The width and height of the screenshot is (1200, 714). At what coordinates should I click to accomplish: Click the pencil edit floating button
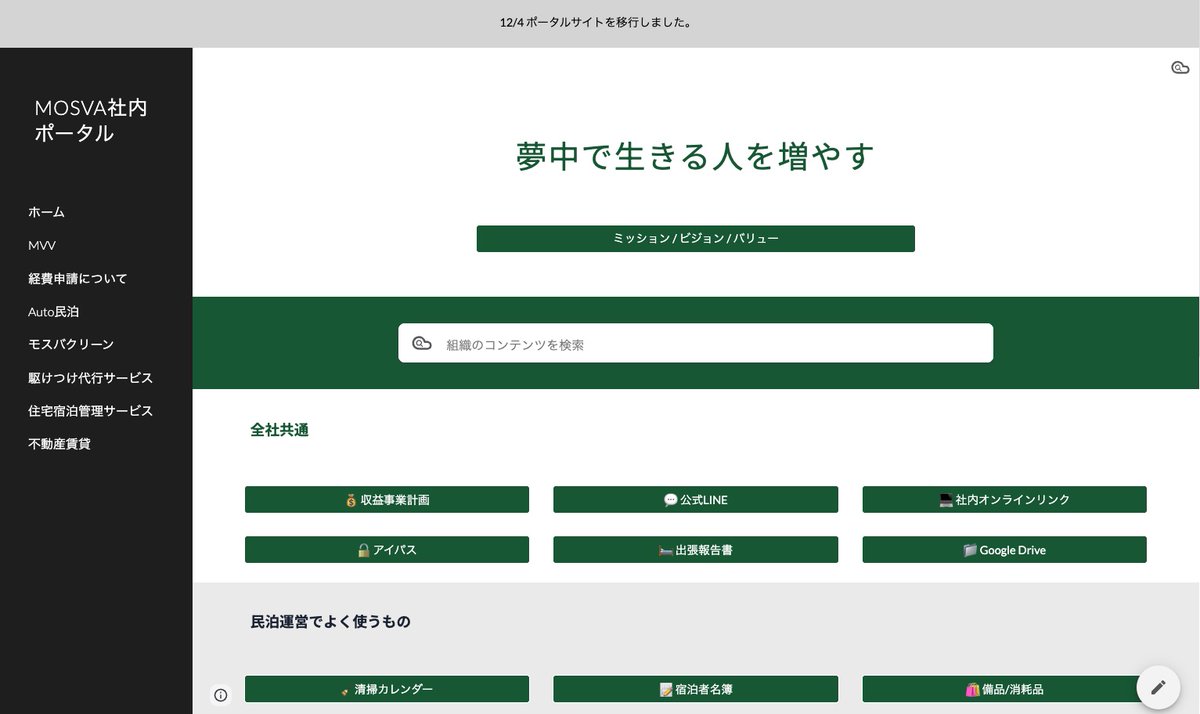pyautogui.click(x=1158, y=687)
